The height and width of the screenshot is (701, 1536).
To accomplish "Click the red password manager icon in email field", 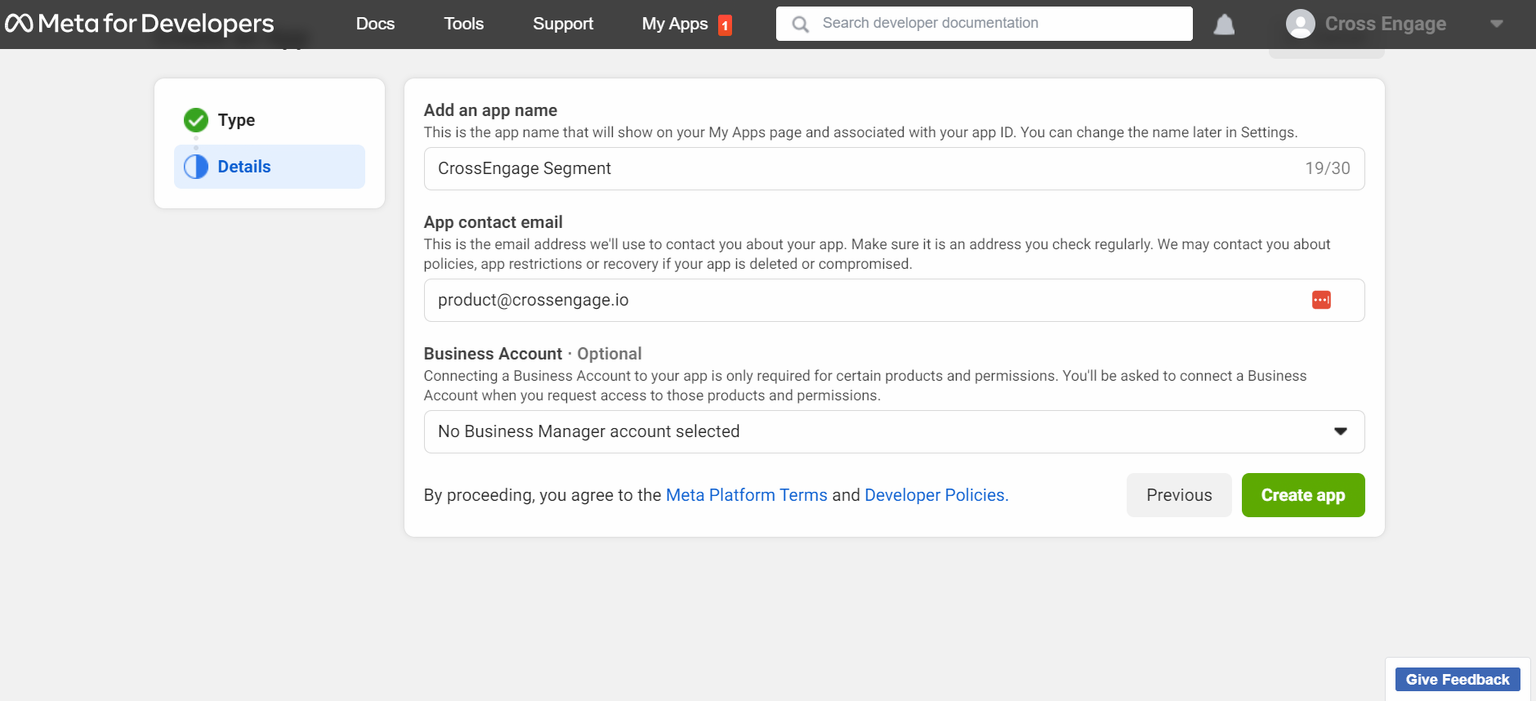I will tap(1321, 300).
